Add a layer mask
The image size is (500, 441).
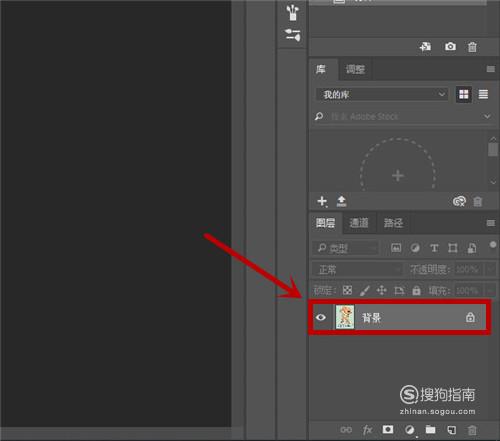click(x=388, y=429)
